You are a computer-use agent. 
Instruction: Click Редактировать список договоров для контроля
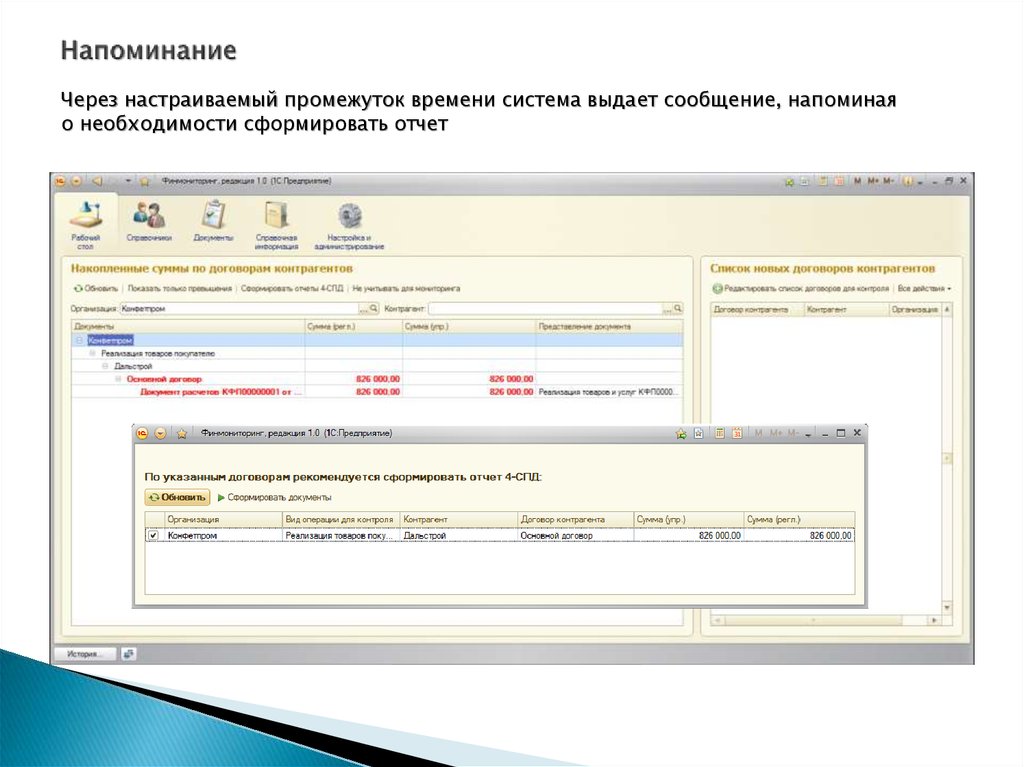pos(801,288)
